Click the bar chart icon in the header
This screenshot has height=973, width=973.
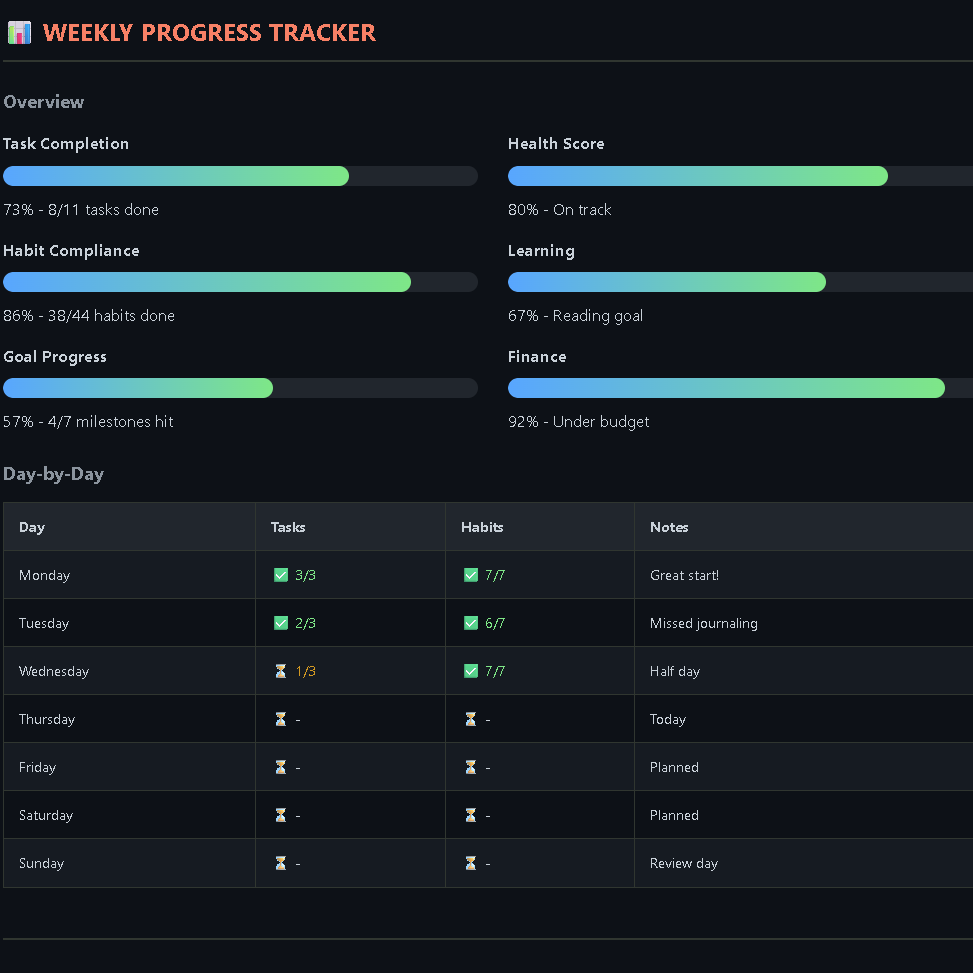(19, 32)
